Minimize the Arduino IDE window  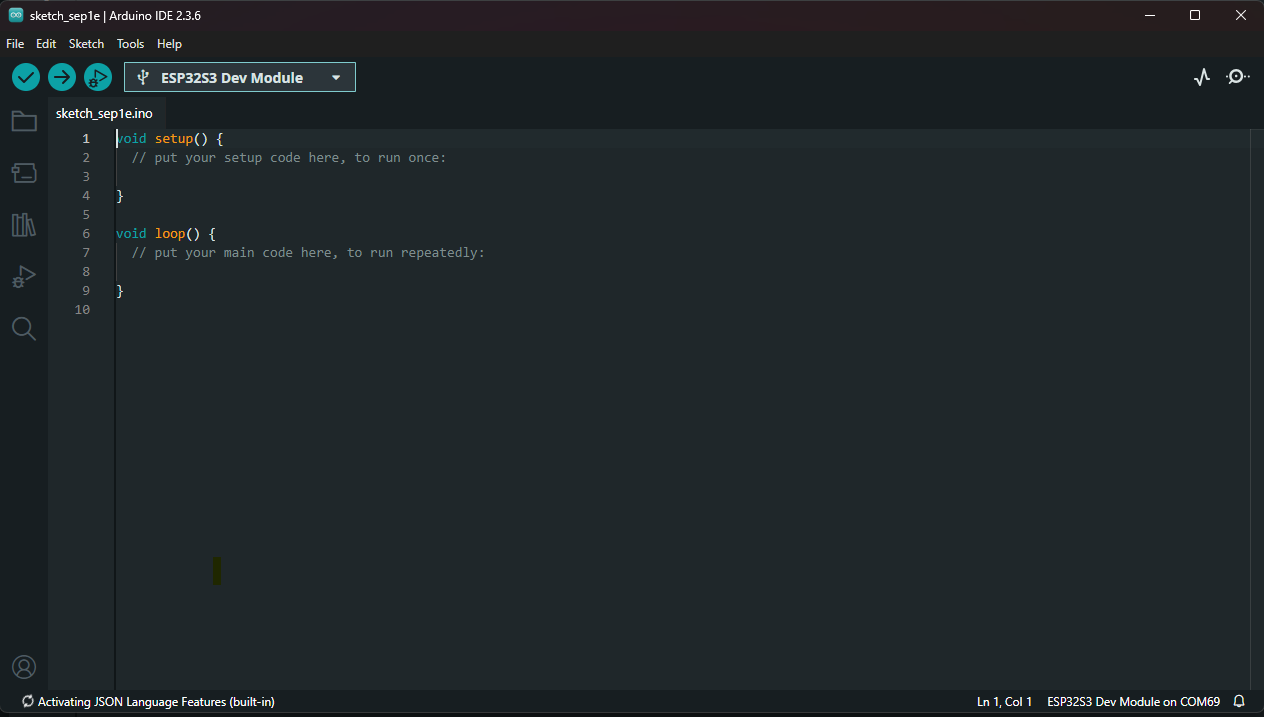1150,15
